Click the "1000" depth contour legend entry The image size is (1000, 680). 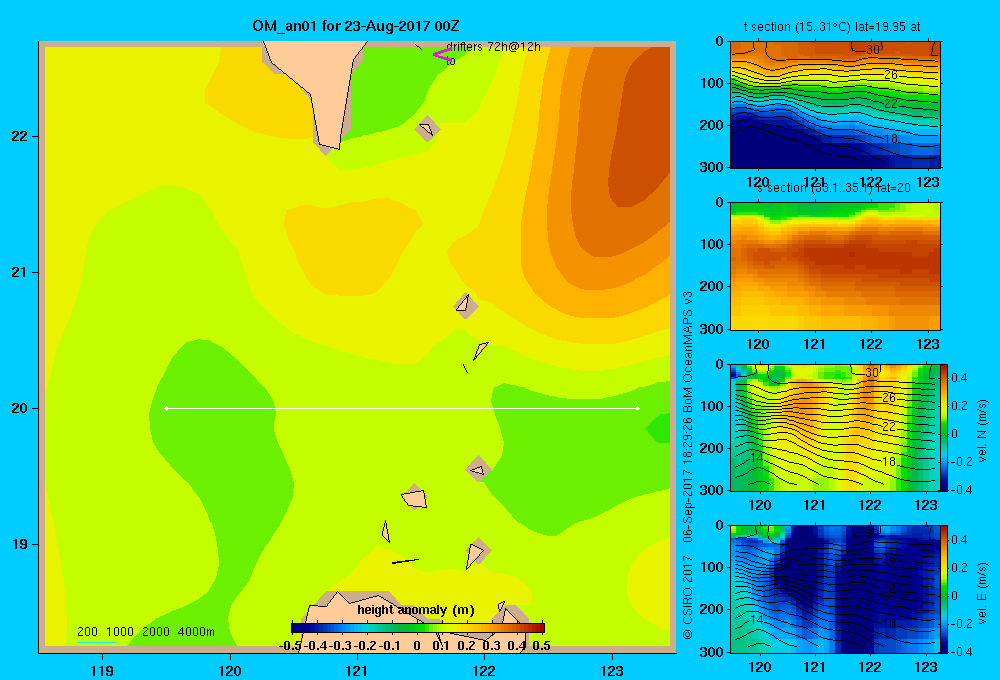tap(119, 632)
